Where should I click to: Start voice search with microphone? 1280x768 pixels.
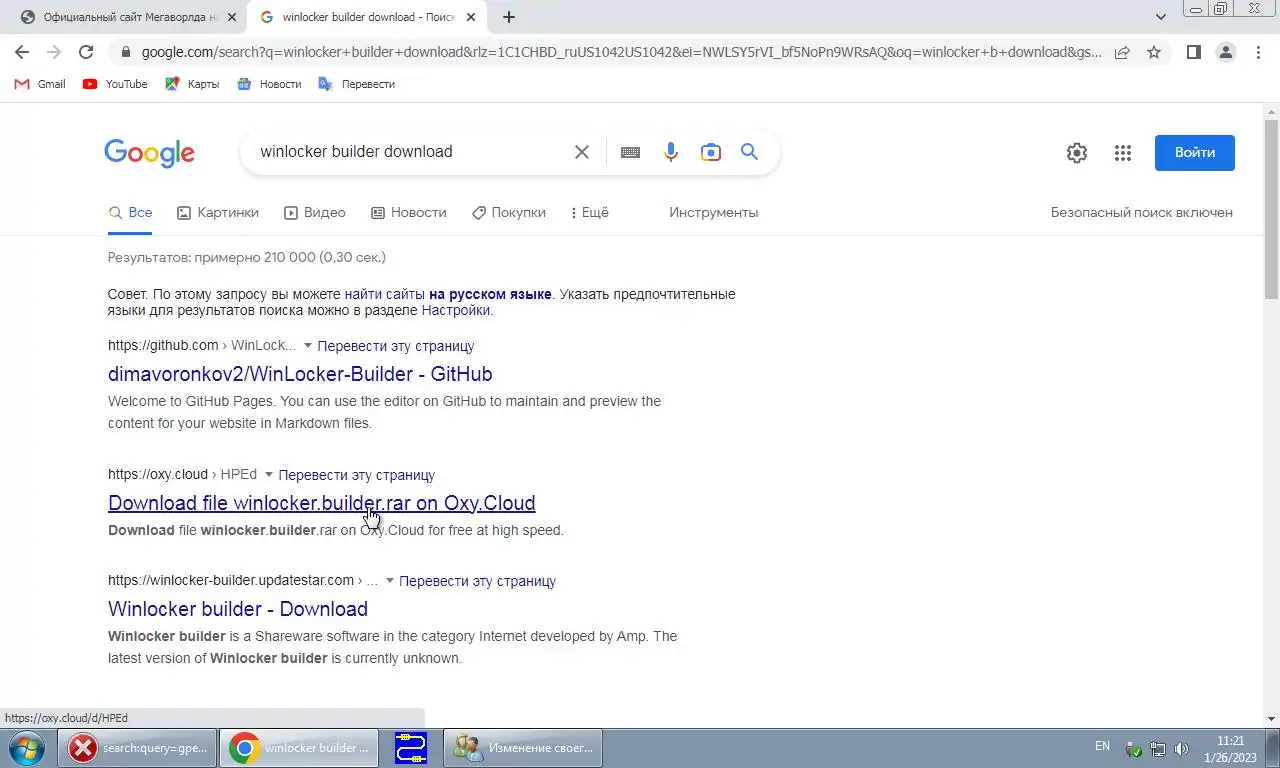click(671, 152)
